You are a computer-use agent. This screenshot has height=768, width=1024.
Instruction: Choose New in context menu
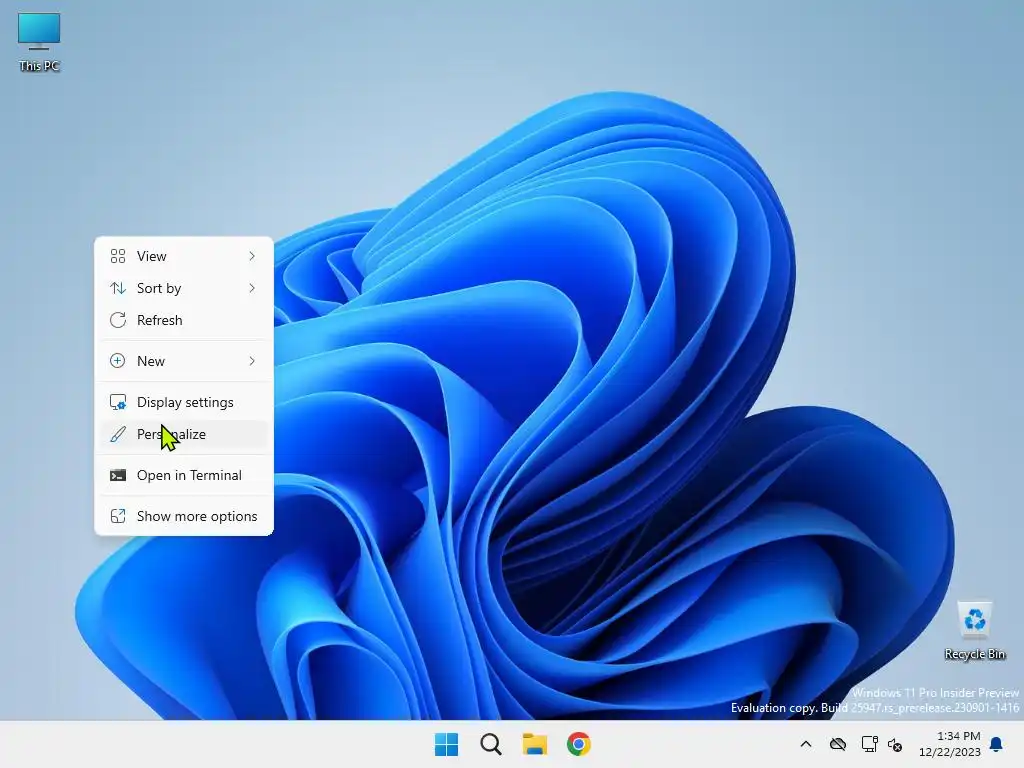[x=184, y=361]
